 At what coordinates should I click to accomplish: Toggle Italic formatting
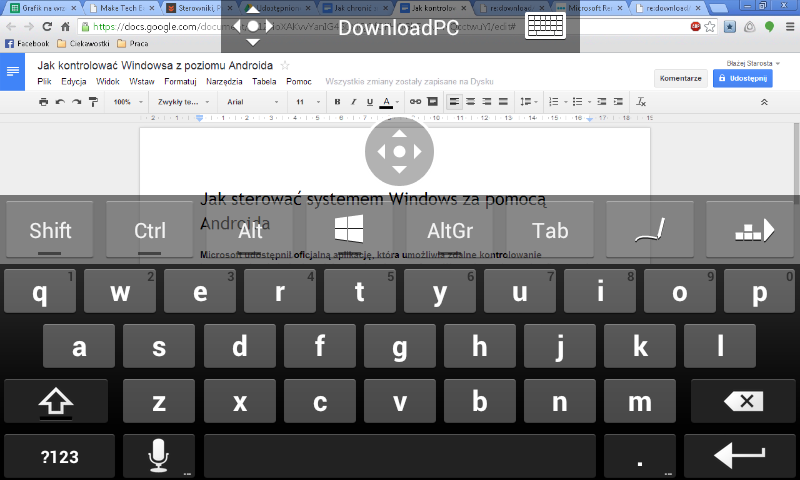(353, 102)
